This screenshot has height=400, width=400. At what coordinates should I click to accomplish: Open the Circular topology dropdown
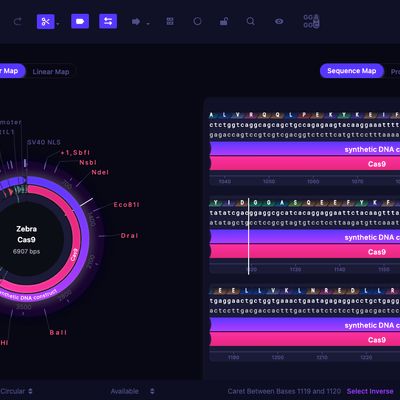point(16,391)
